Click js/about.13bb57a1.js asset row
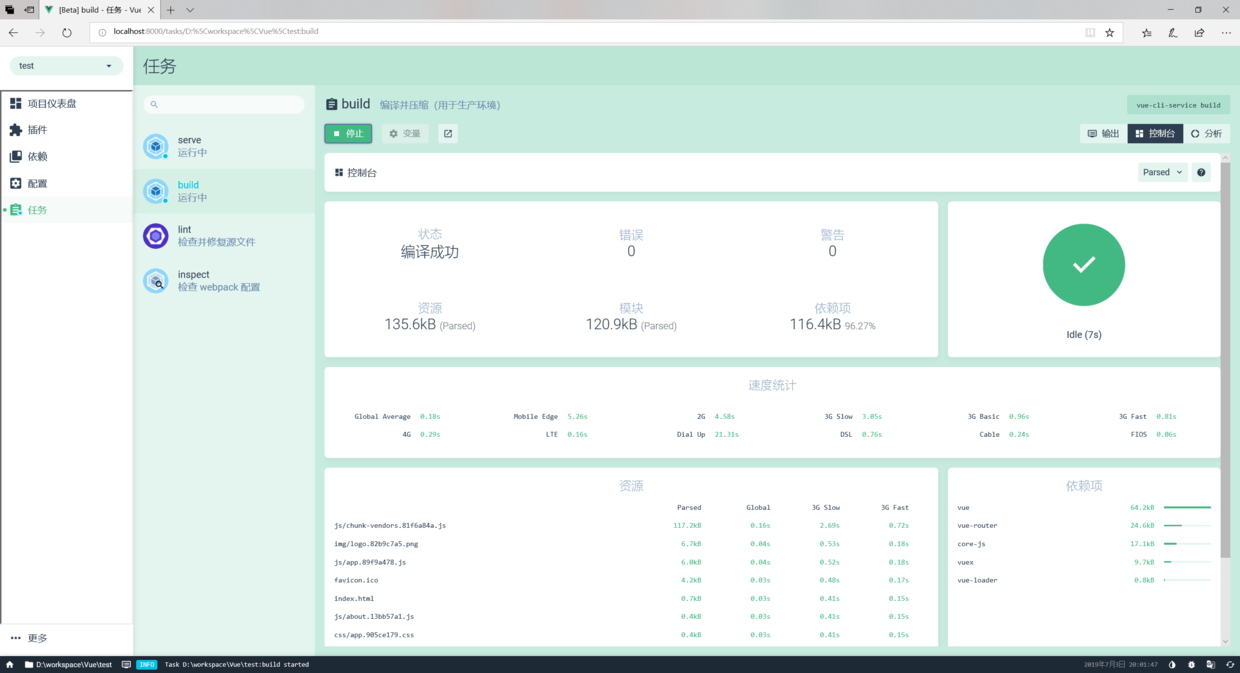Screen dimensions: 1240x673 coord(631,617)
